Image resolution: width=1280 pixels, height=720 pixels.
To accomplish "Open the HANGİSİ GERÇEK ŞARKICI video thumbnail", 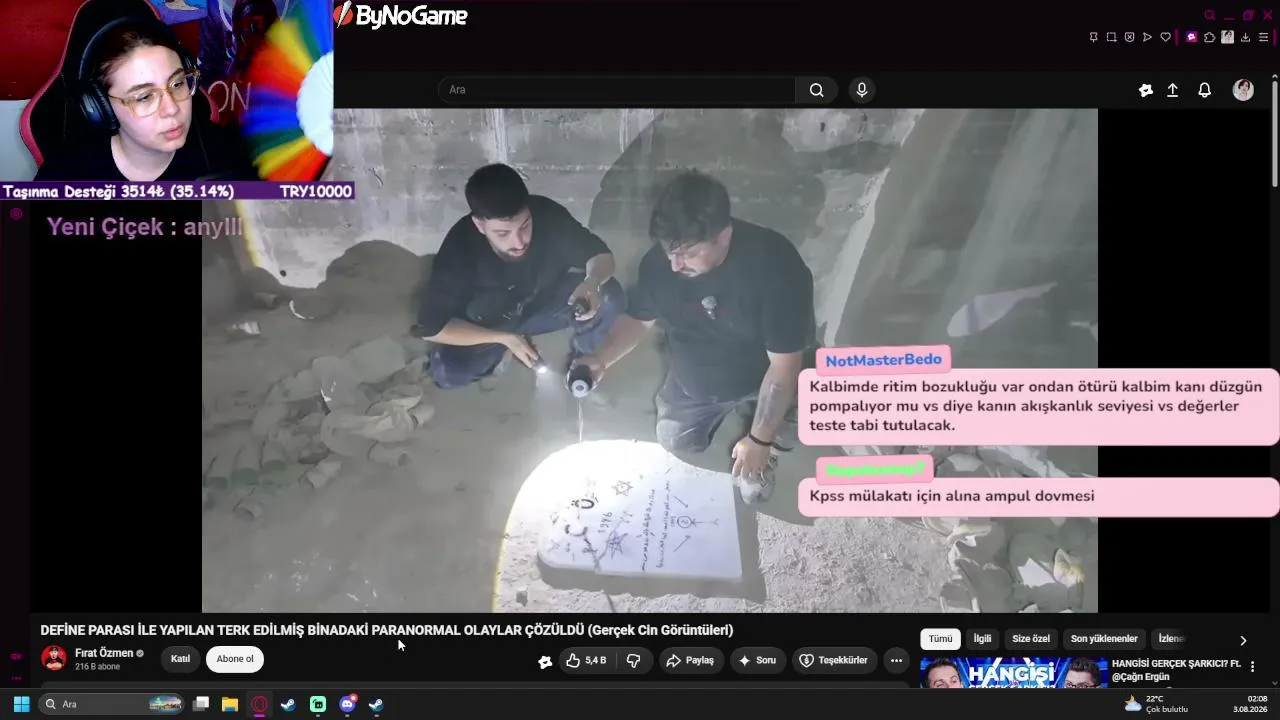I will [x=1013, y=672].
